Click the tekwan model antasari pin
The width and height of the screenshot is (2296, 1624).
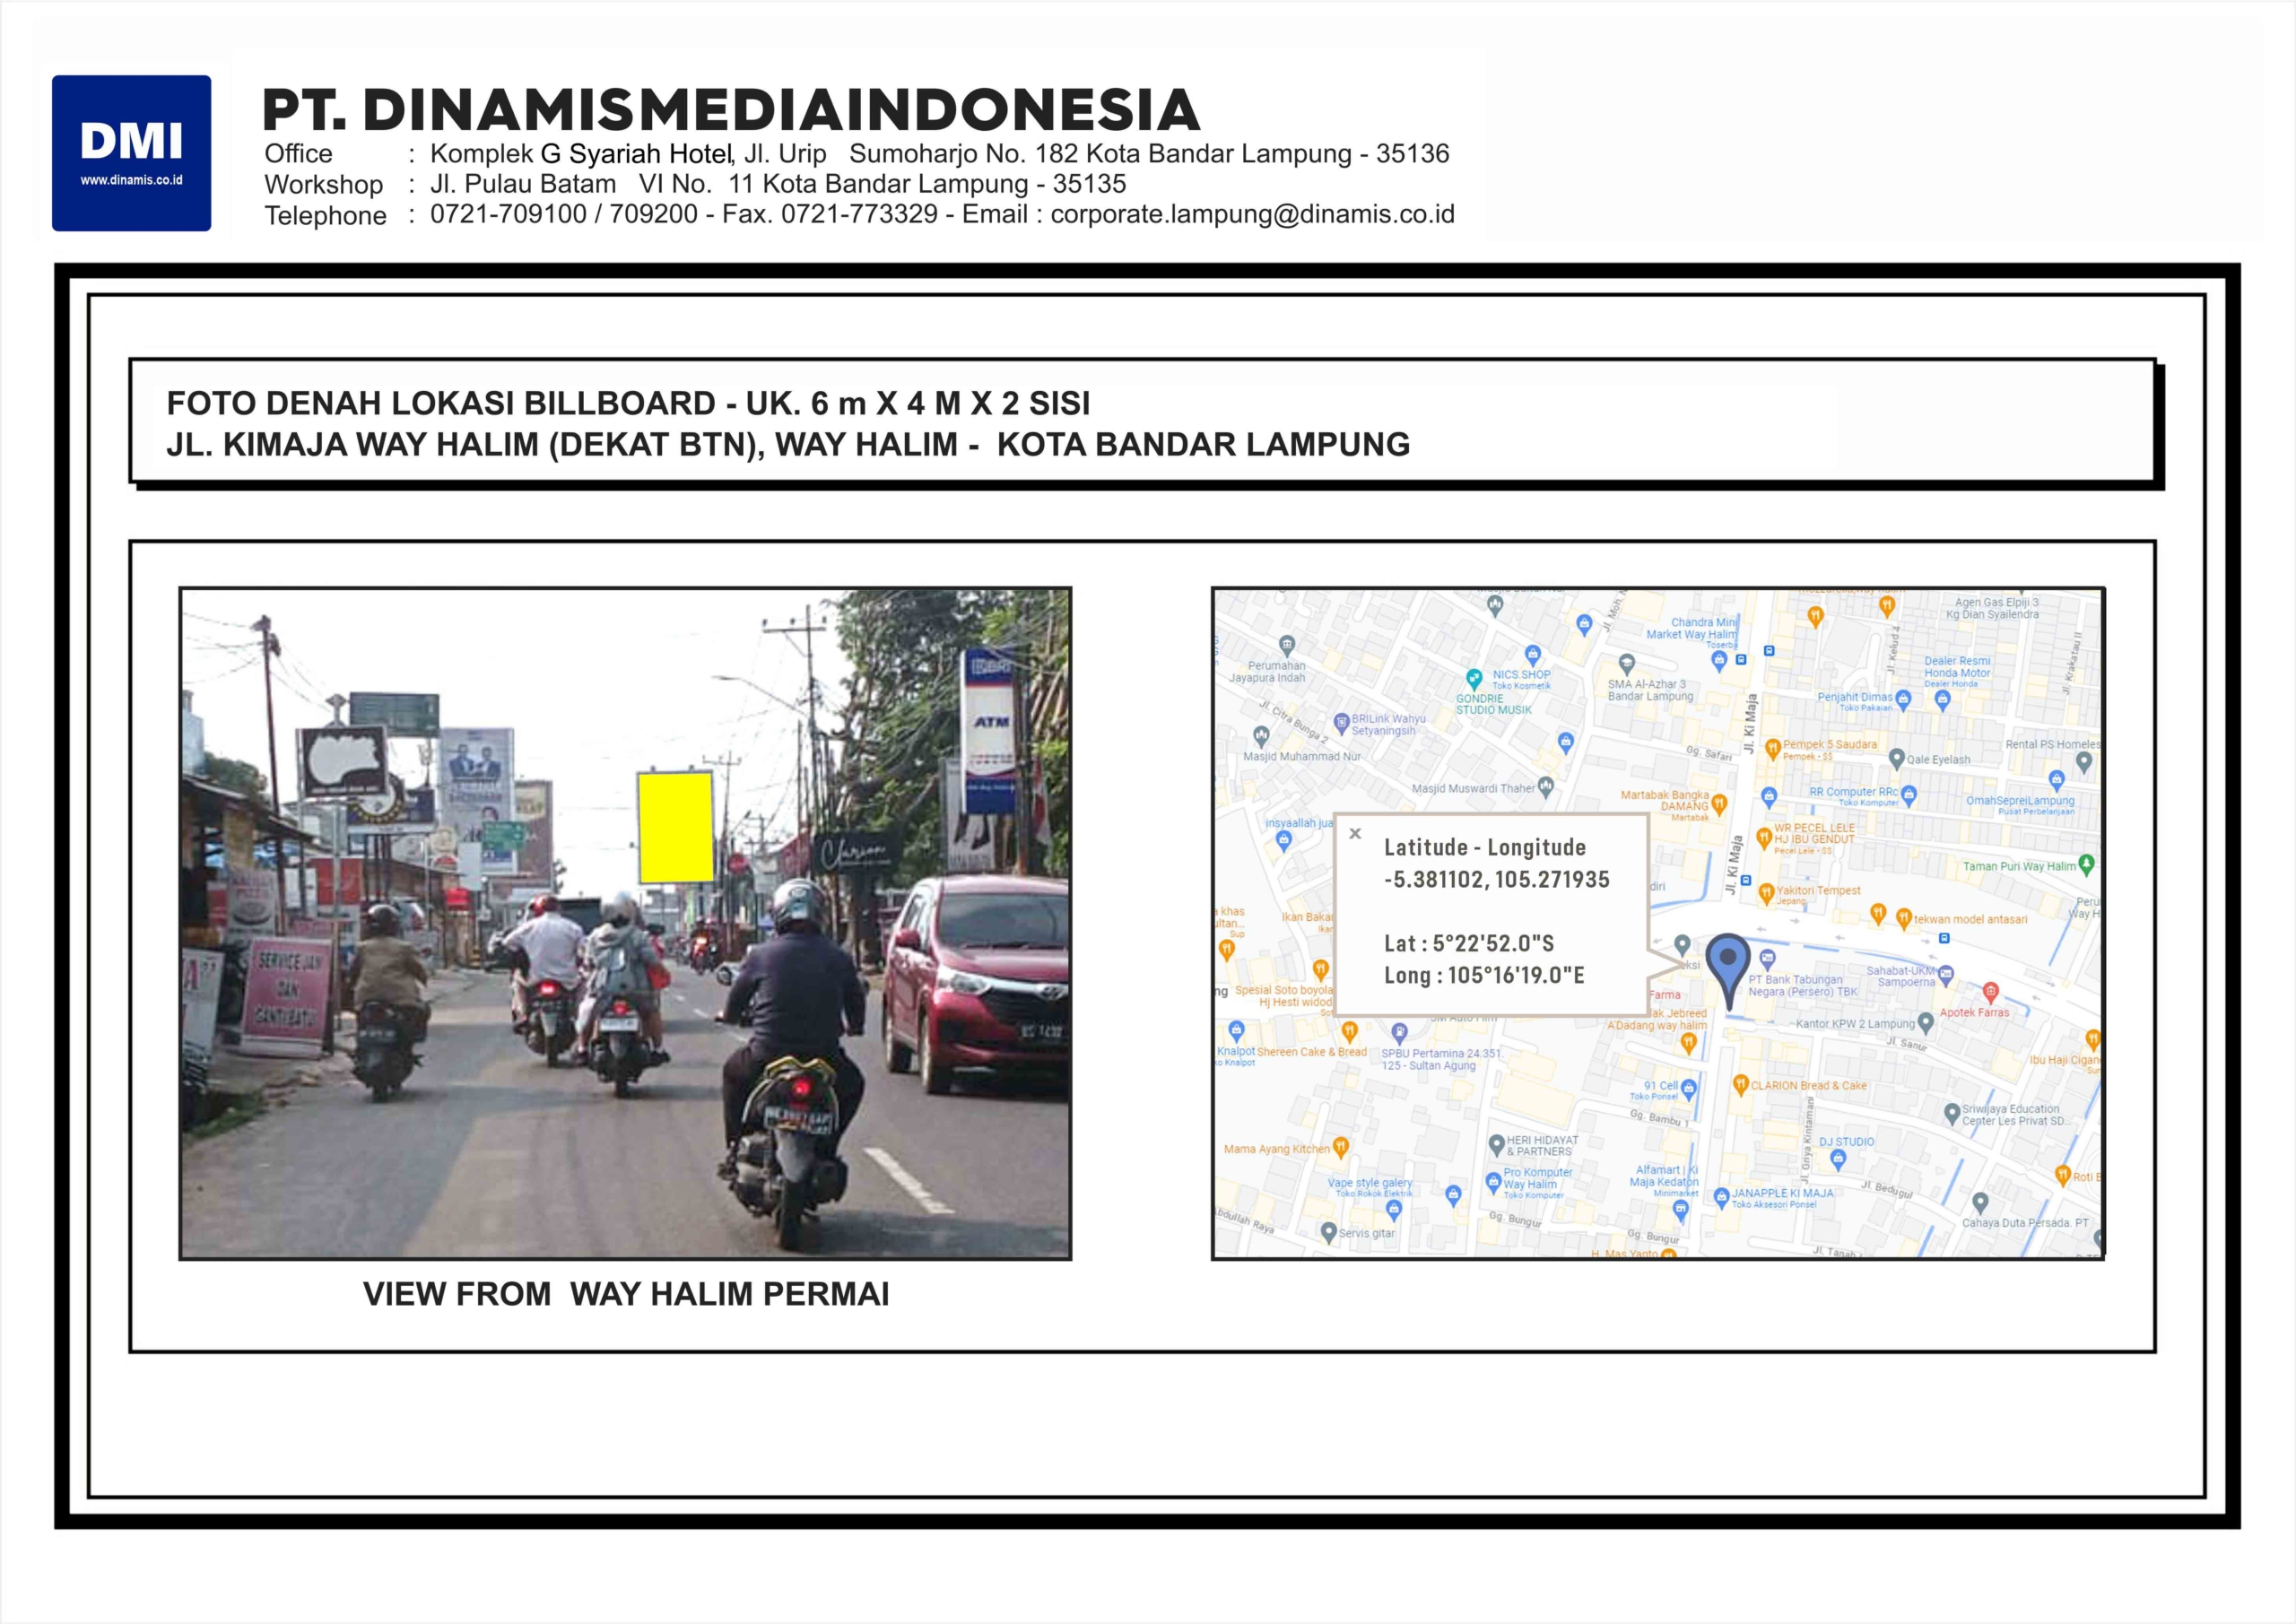1904,918
